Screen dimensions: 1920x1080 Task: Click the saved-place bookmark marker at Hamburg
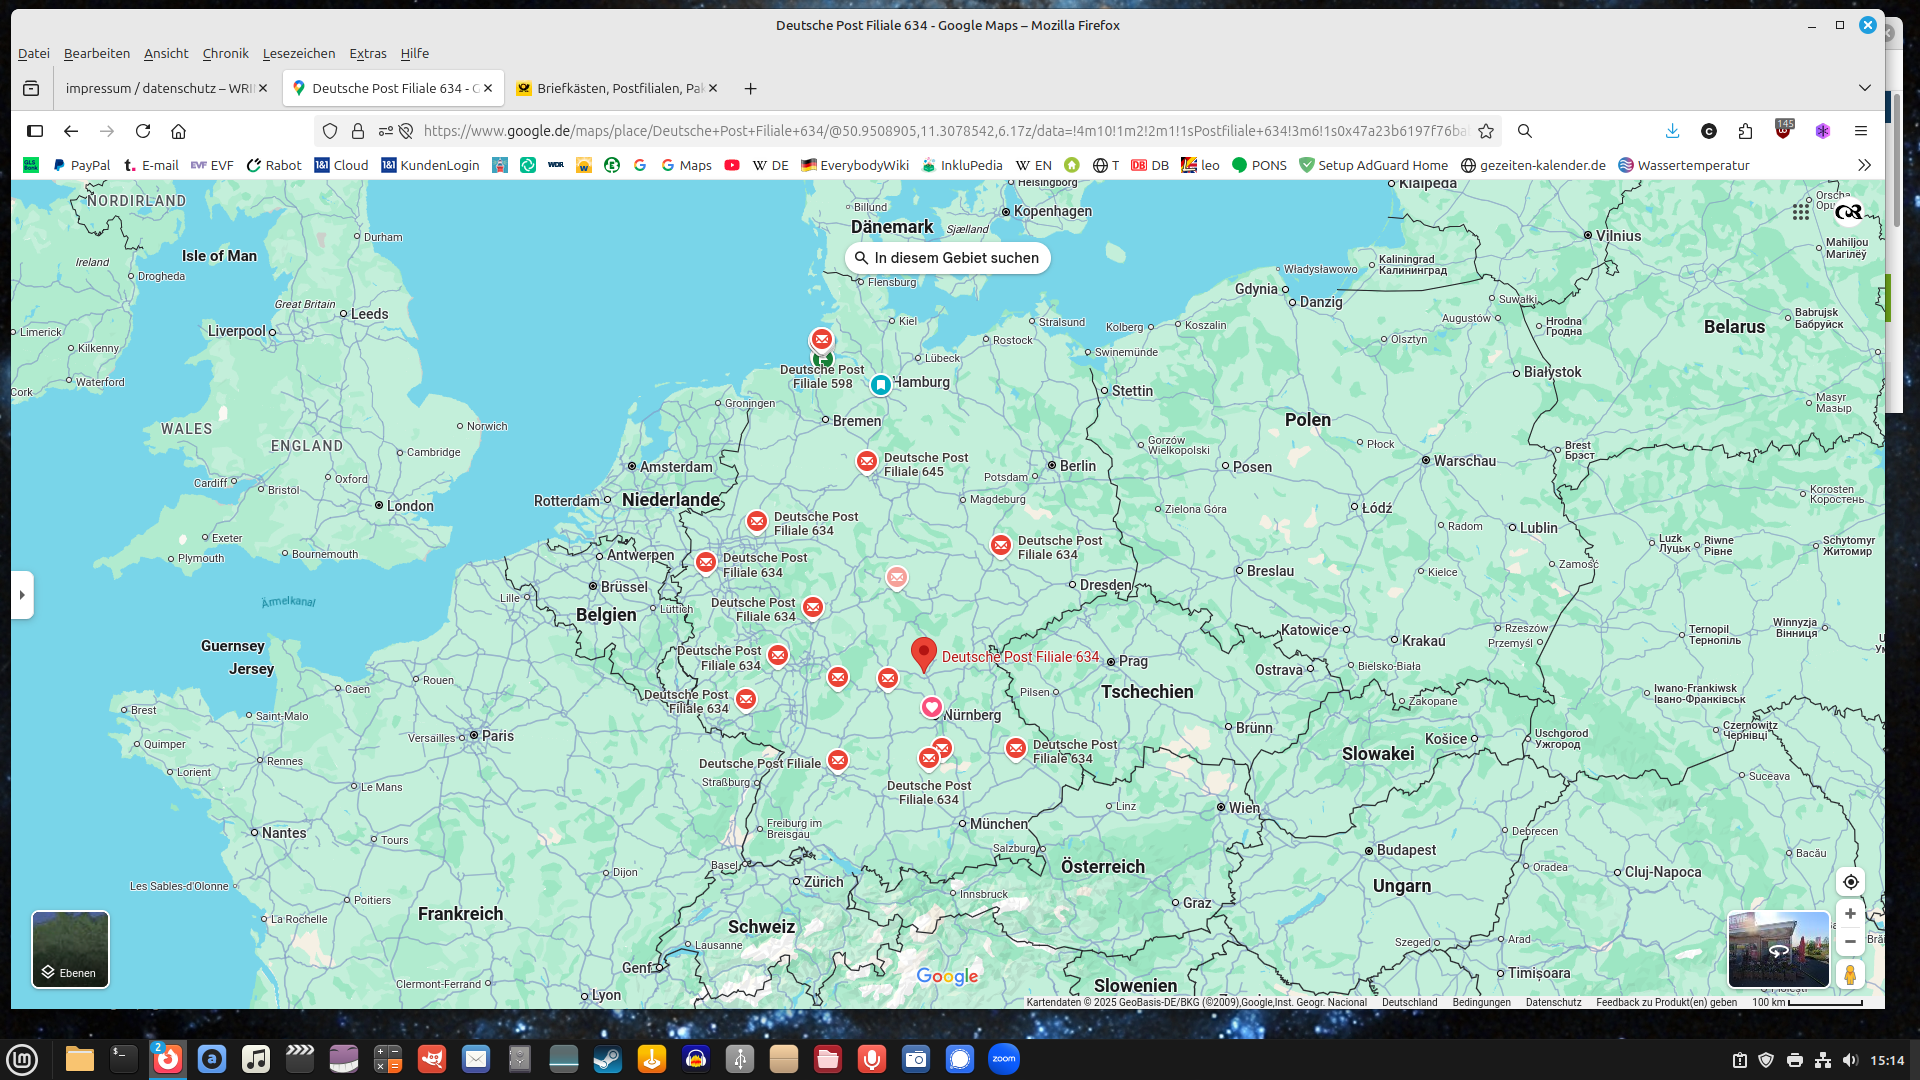tap(881, 385)
